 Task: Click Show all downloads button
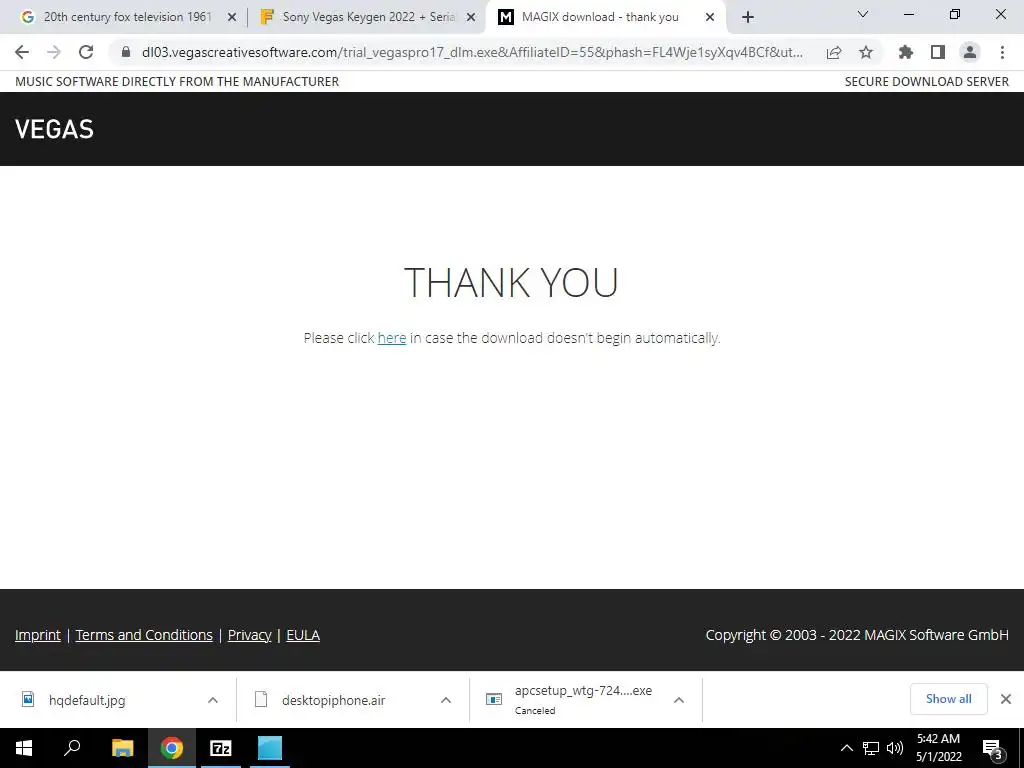(949, 699)
